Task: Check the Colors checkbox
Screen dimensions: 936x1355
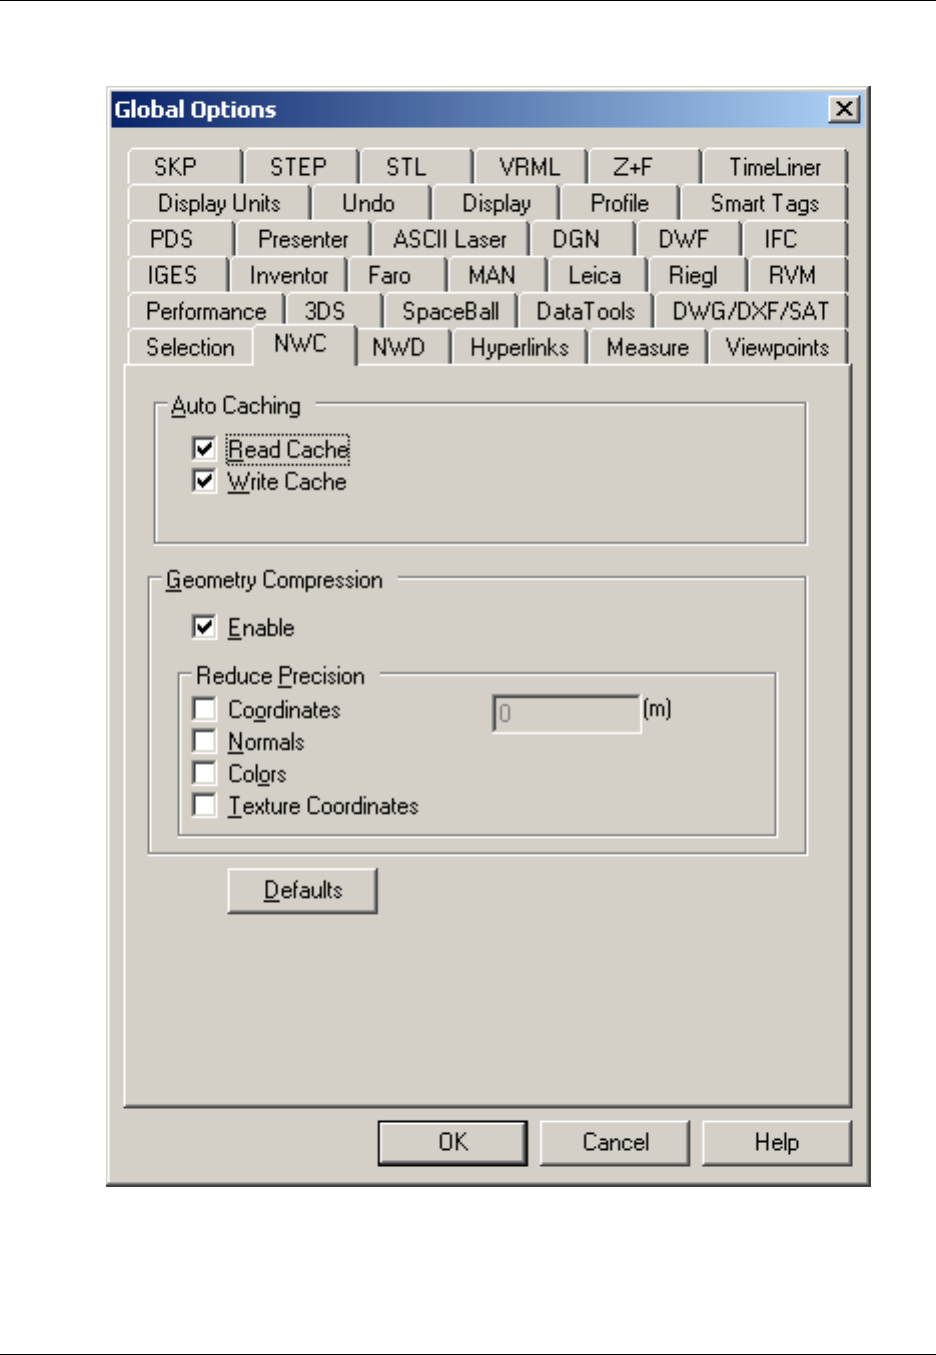Action: (204, 773)
